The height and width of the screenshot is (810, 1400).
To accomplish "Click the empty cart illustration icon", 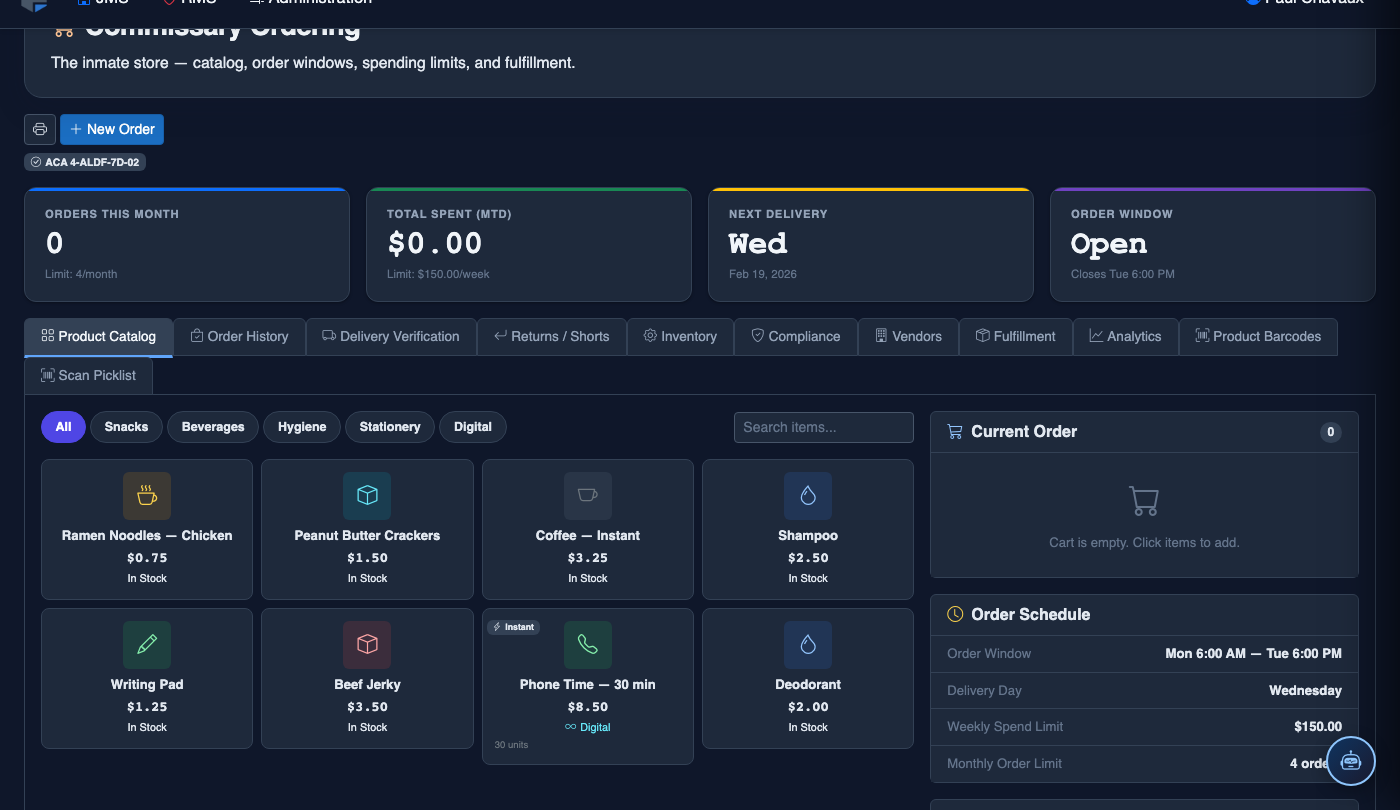I will (x=1144, y=501).
